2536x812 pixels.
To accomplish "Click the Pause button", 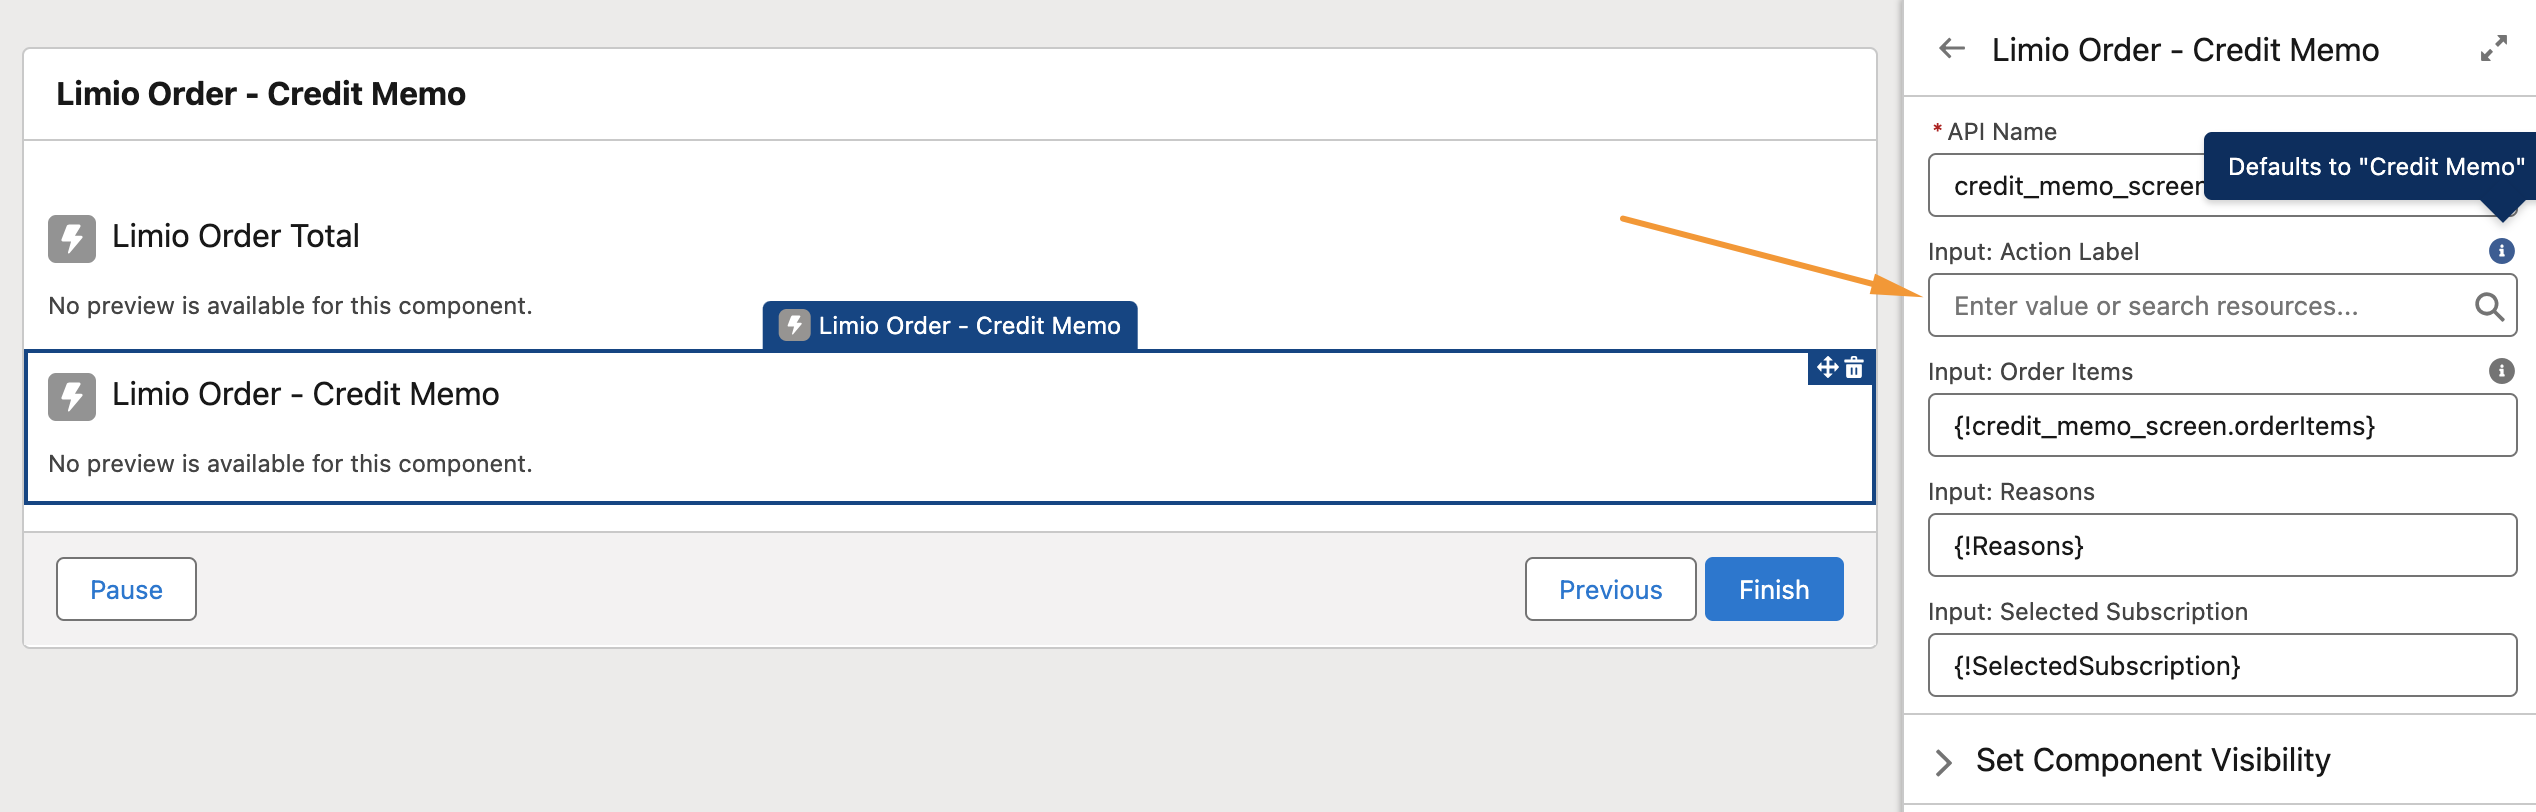I will click(x=126, y=589).
